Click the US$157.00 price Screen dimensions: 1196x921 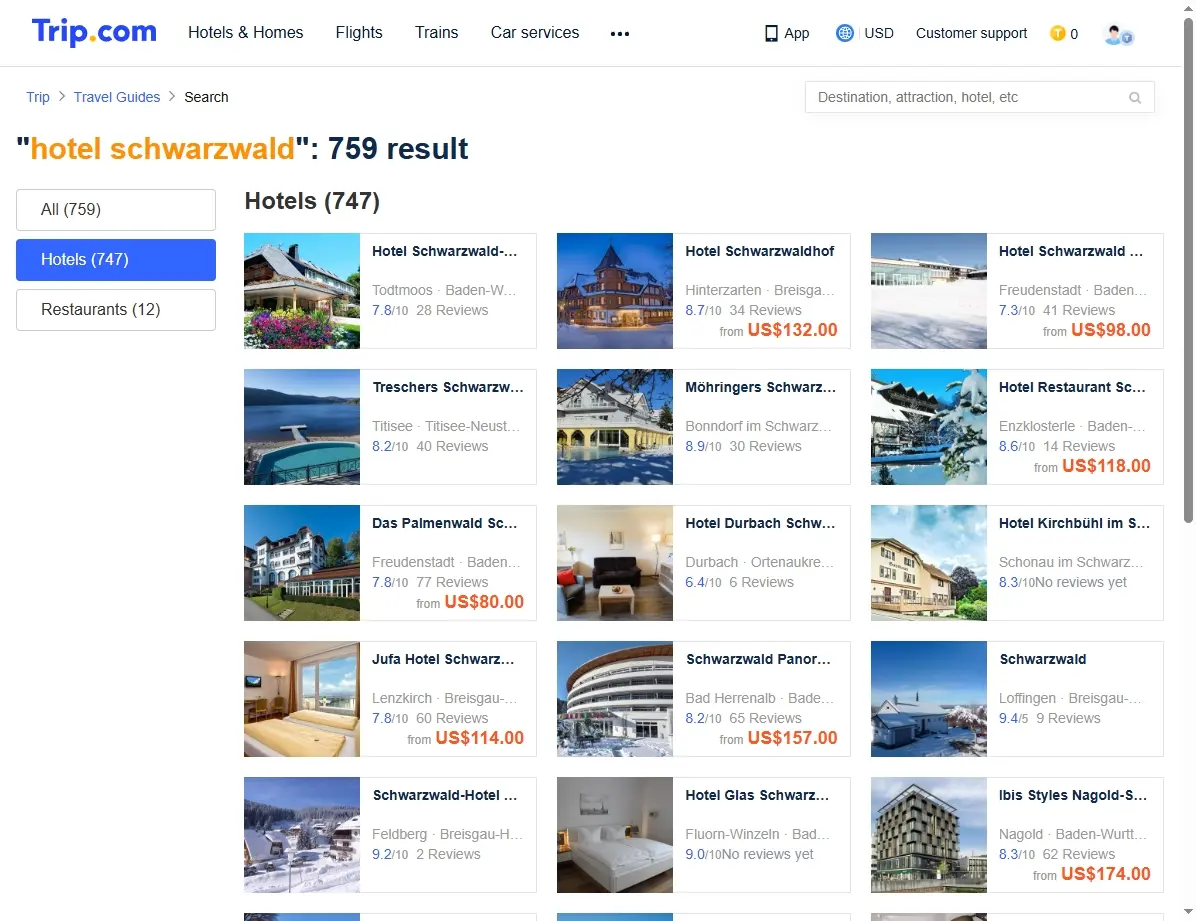pos(793,738)
